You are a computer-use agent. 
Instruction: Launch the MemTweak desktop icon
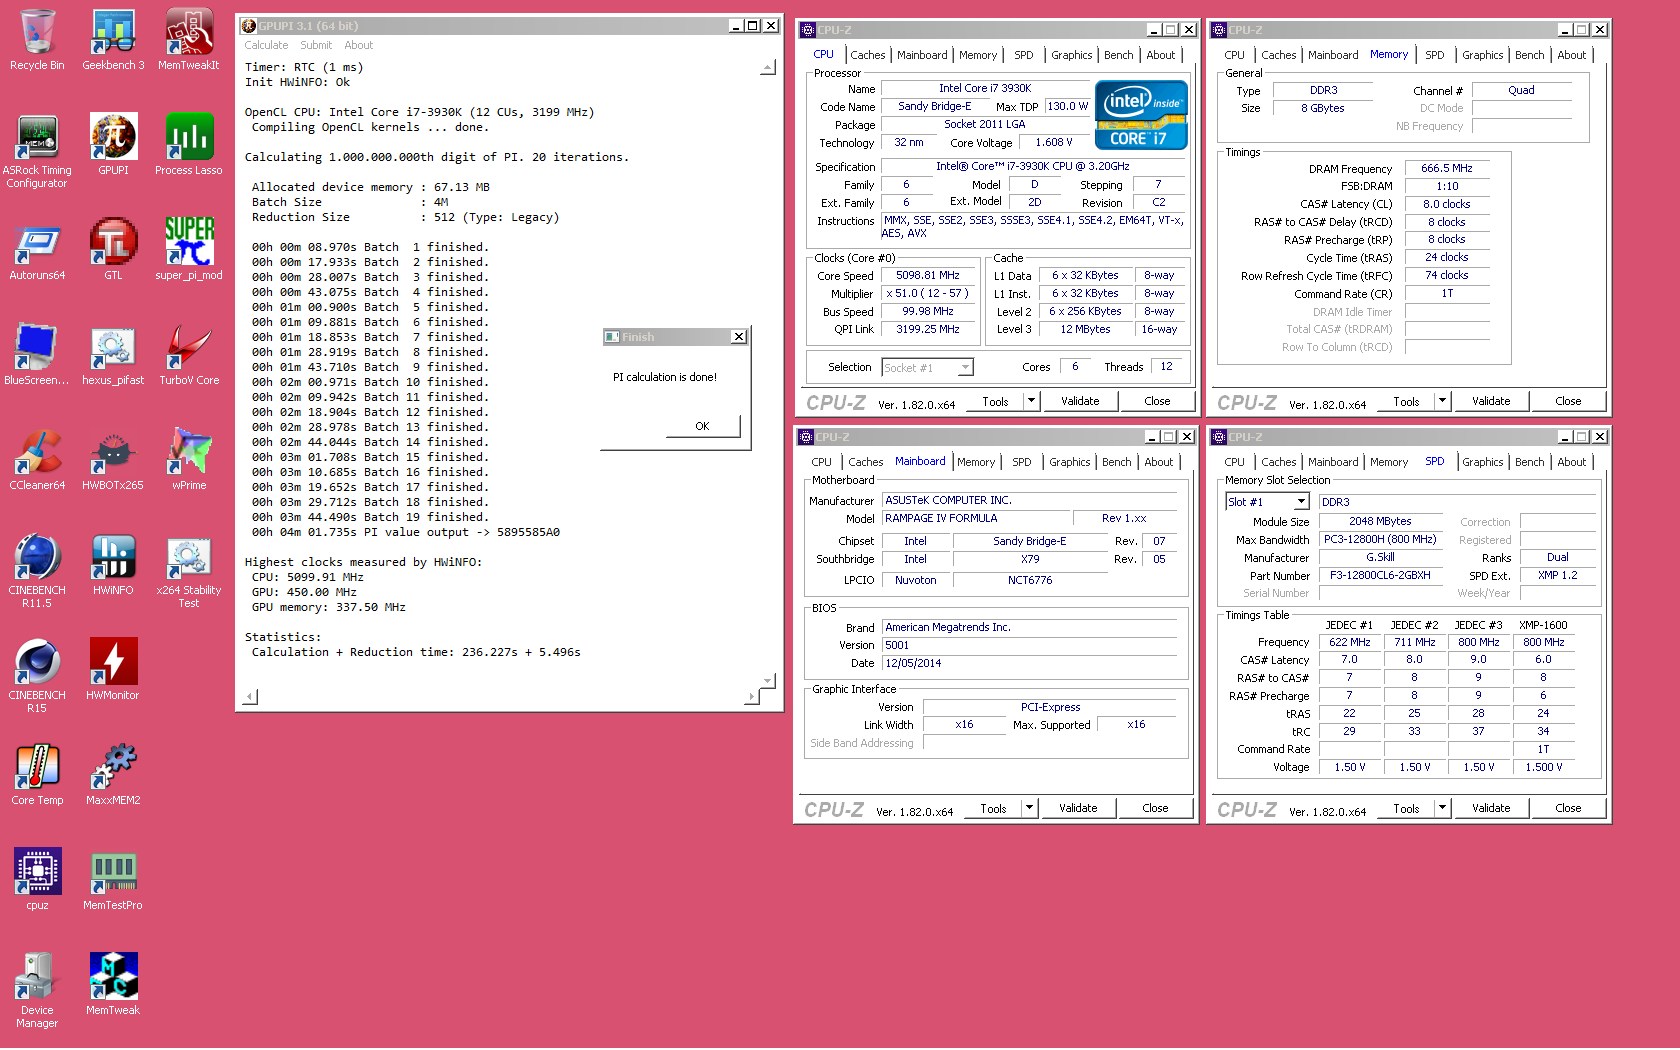click(113, 985)
